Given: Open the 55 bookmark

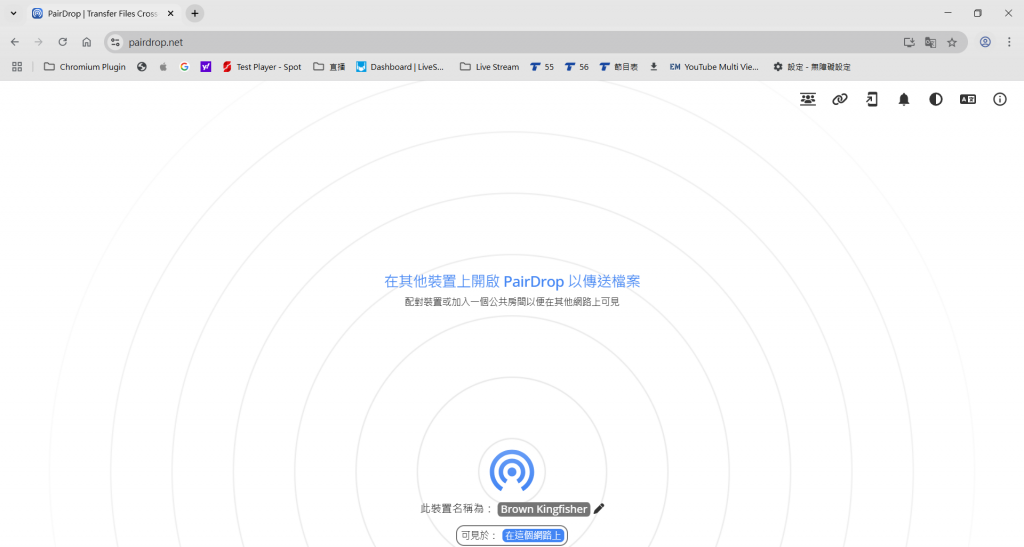Looking at the screenshot, I should 542,67.
